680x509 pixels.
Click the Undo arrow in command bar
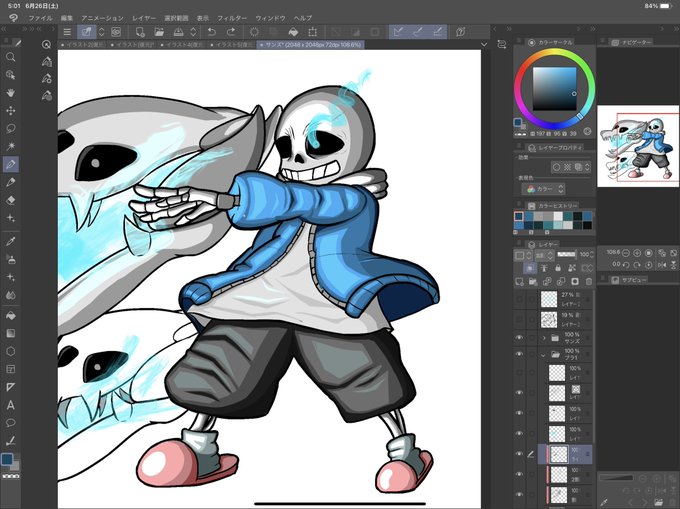tap(212, 32)
